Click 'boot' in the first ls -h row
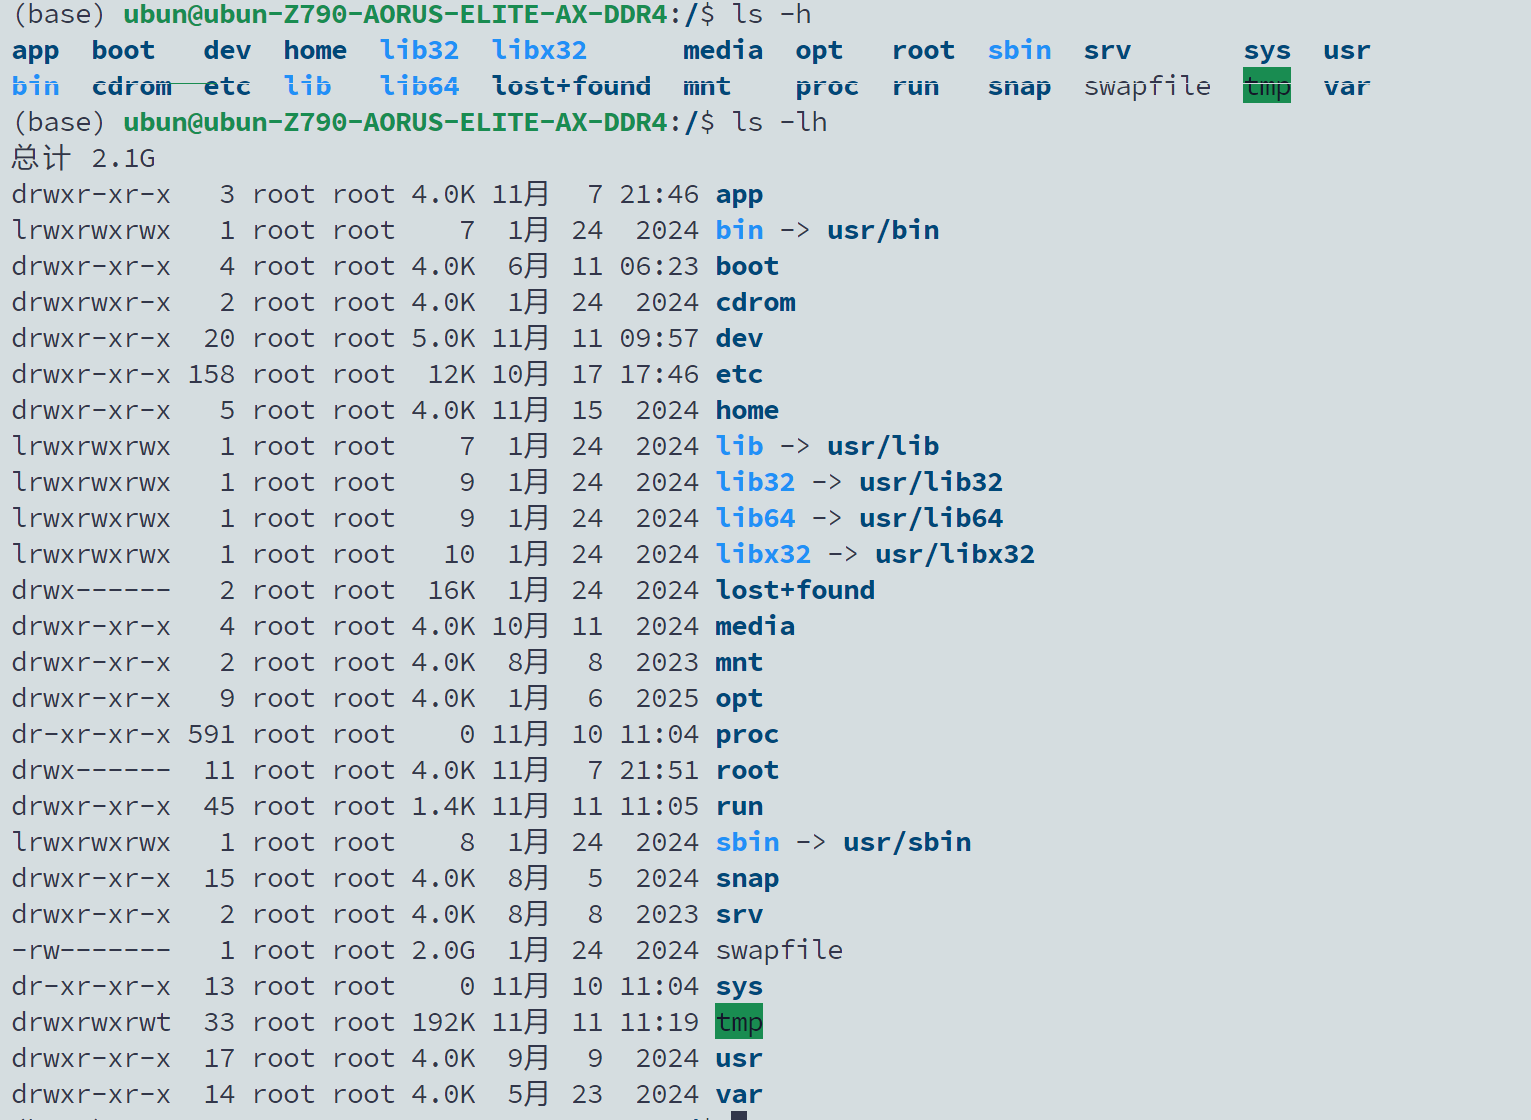1531x1120 pixels. click(x=124, y=50)
